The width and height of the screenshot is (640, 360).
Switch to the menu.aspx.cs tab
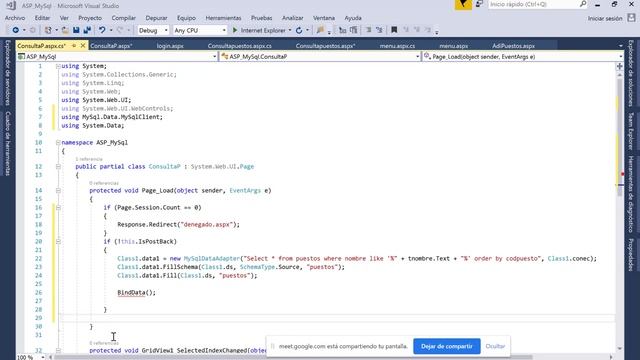[x=397, y=46]
